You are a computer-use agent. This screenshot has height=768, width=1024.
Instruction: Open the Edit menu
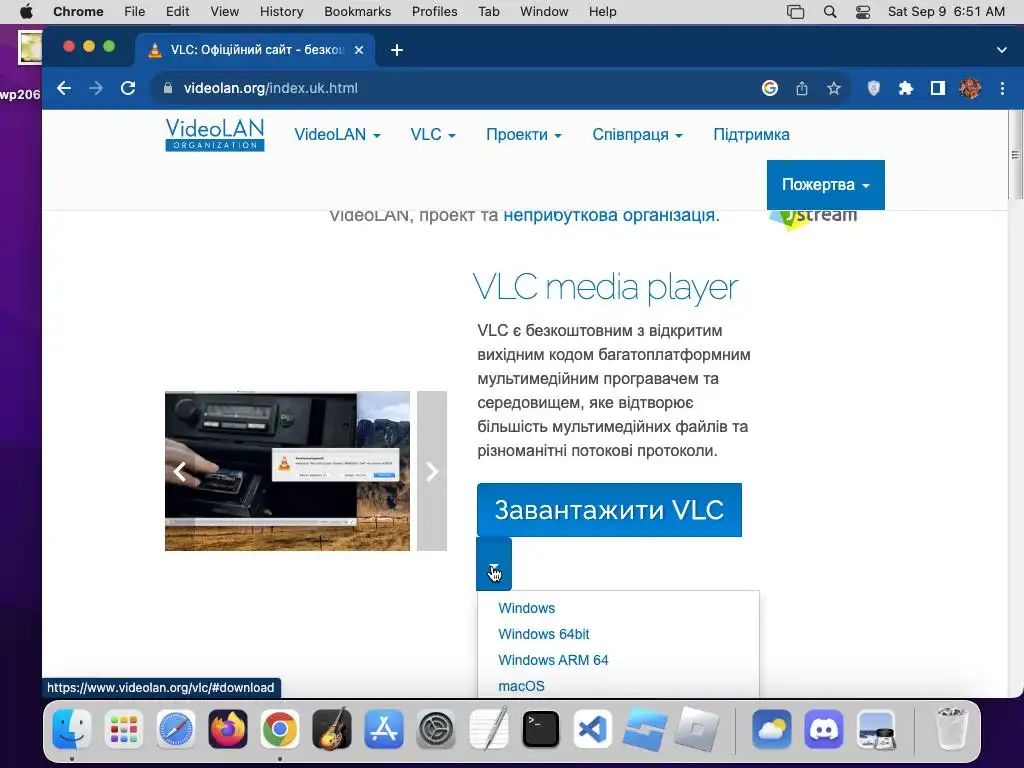click(x=177, y=11)
